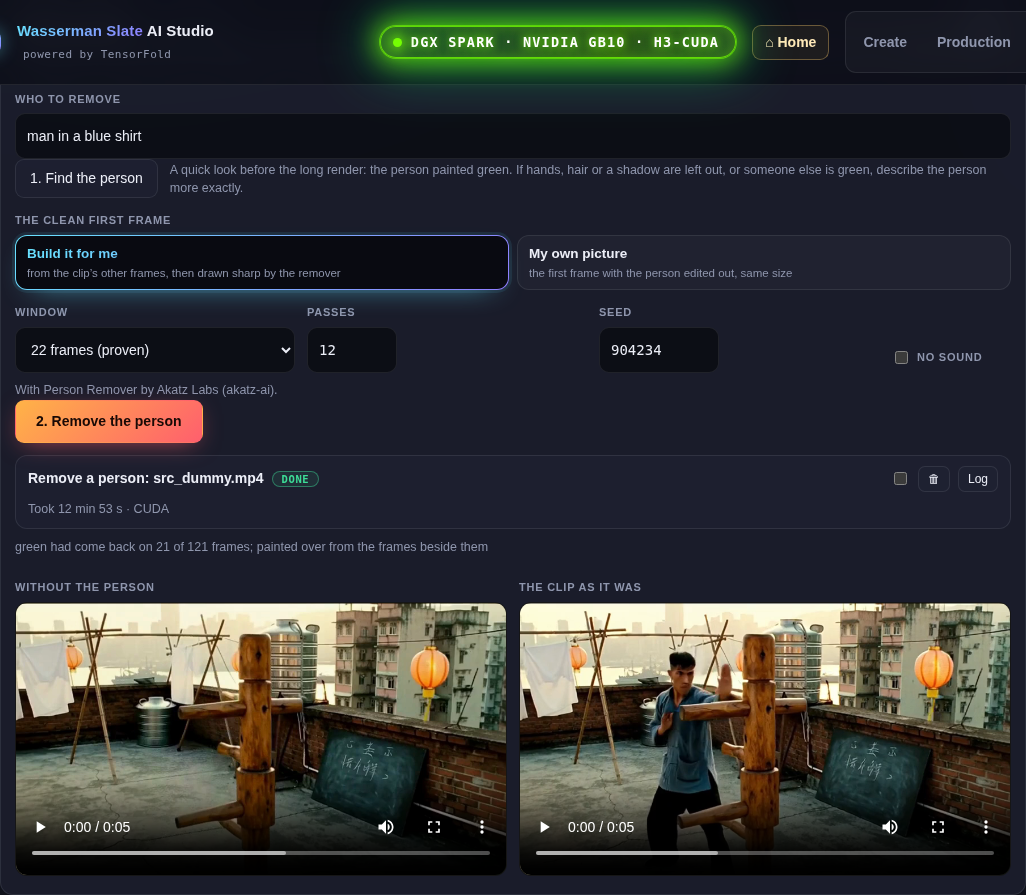The image size is (1026, 895).
Task: Go to the Home page
Action: click(x=790, y=43)
